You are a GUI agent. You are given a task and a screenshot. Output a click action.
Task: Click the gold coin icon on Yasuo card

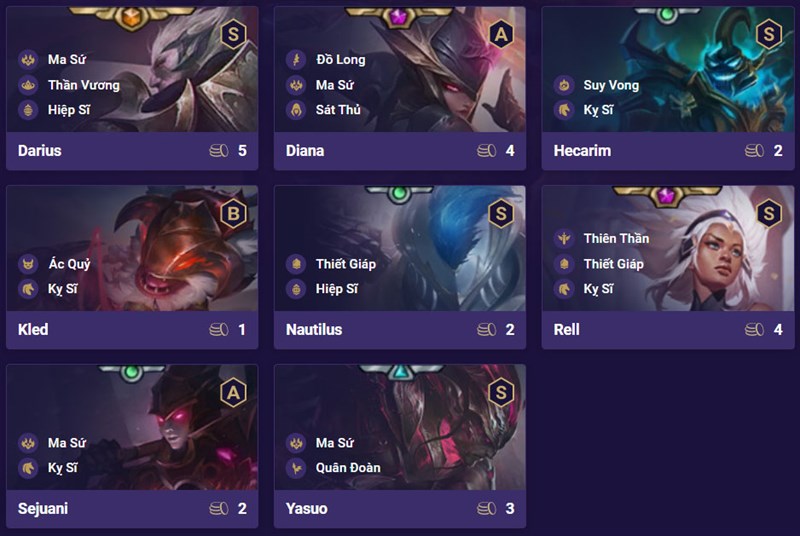tap(486, 509)
